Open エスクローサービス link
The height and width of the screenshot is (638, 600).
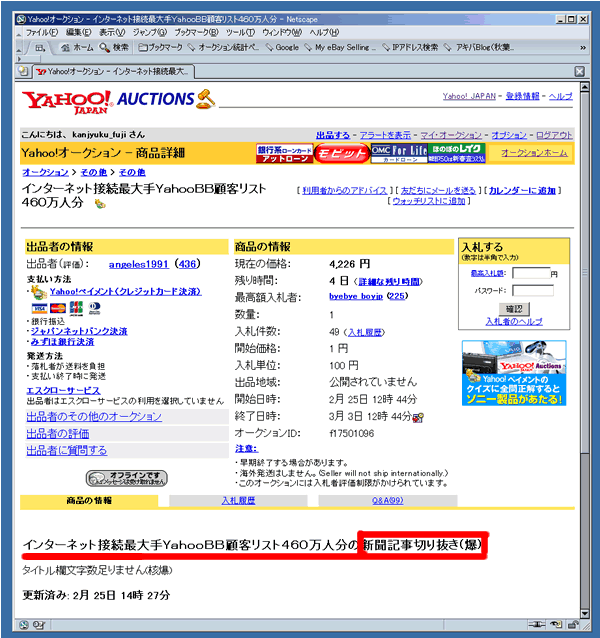63,391
